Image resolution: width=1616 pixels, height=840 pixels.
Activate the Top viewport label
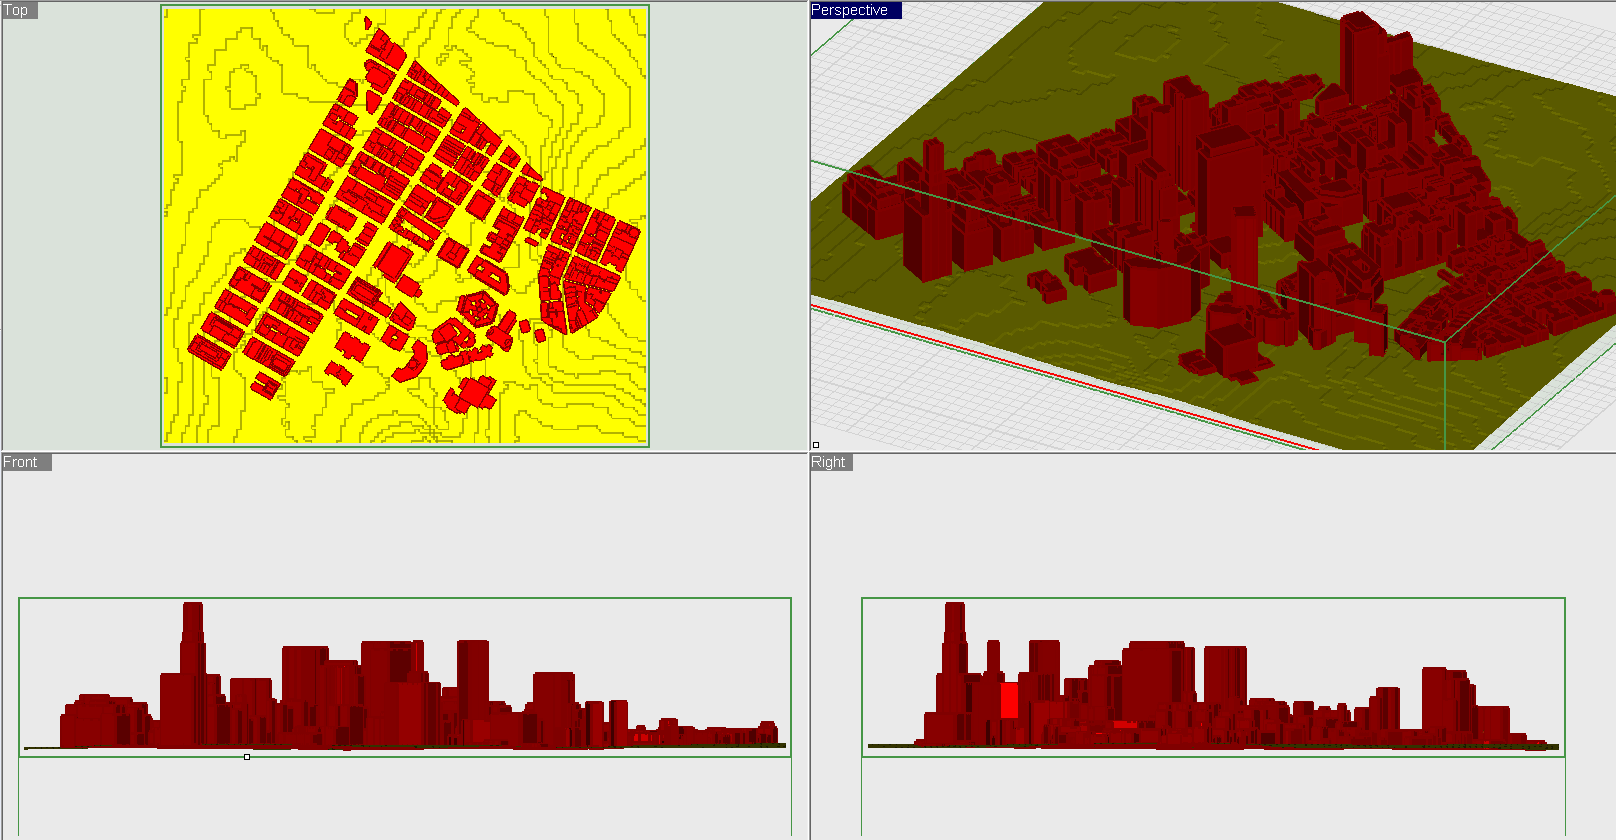(x=19, y=10)
